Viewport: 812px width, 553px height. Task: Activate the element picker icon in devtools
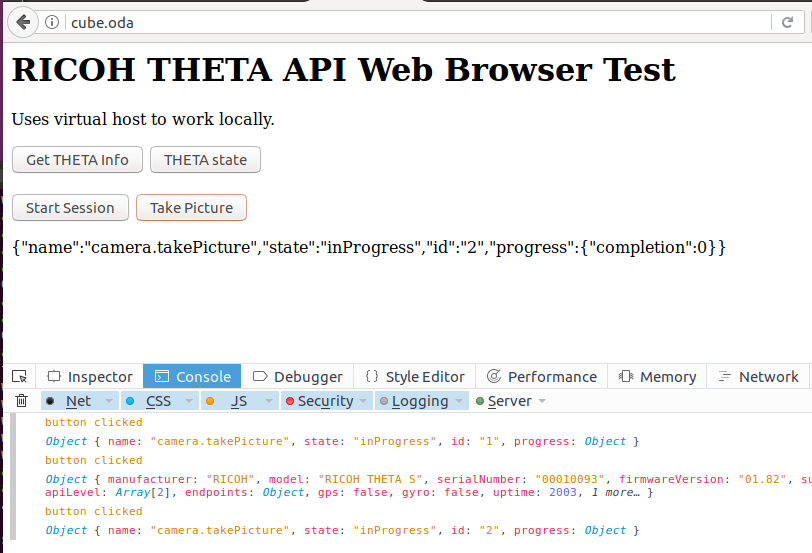click(20, 376)
